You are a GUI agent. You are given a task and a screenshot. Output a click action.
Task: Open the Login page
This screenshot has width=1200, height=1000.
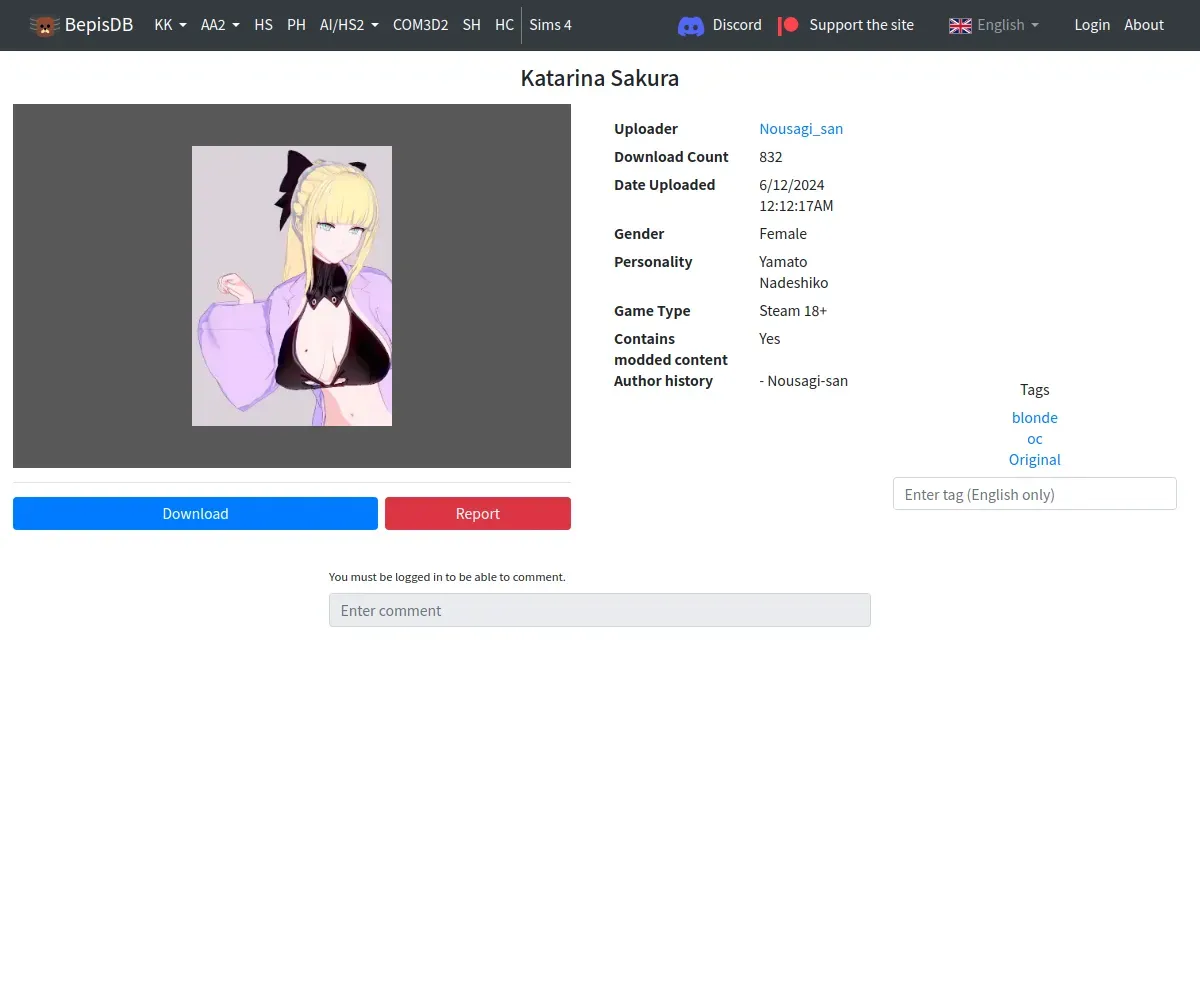point(1092,25)
